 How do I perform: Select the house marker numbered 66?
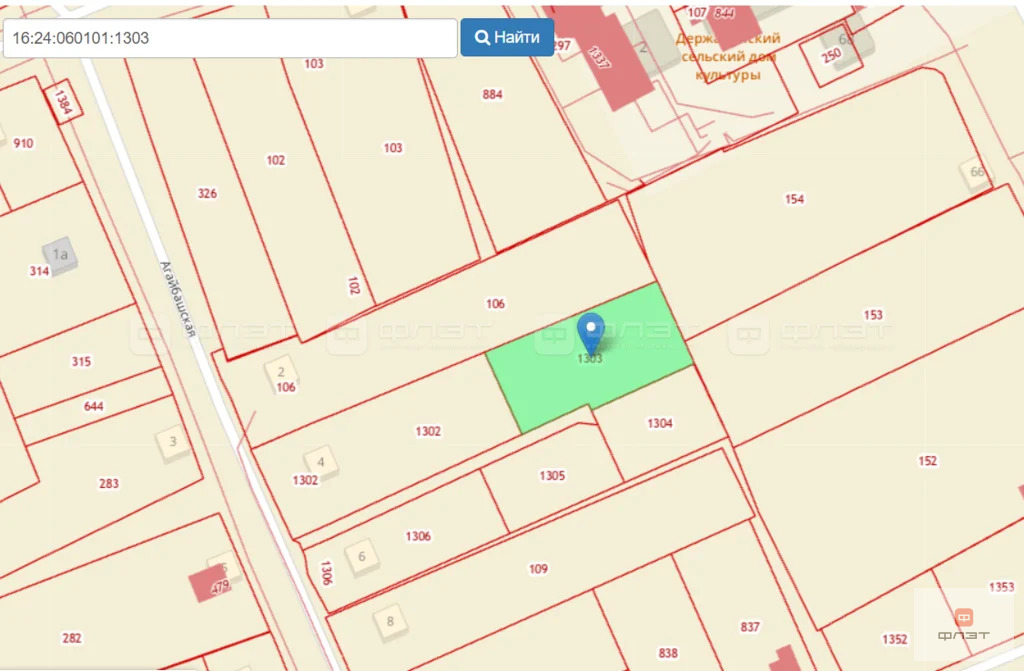coord(977,172)
